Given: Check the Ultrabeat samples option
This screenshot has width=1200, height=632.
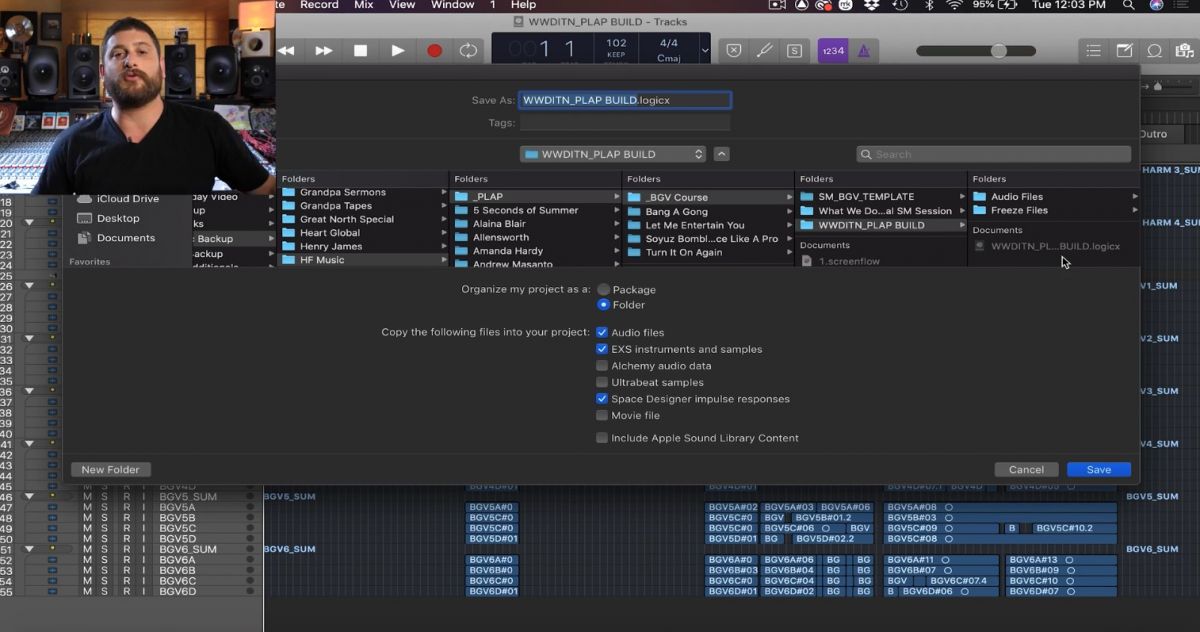Looking at the screenshot, I should [x=602, y=382].
